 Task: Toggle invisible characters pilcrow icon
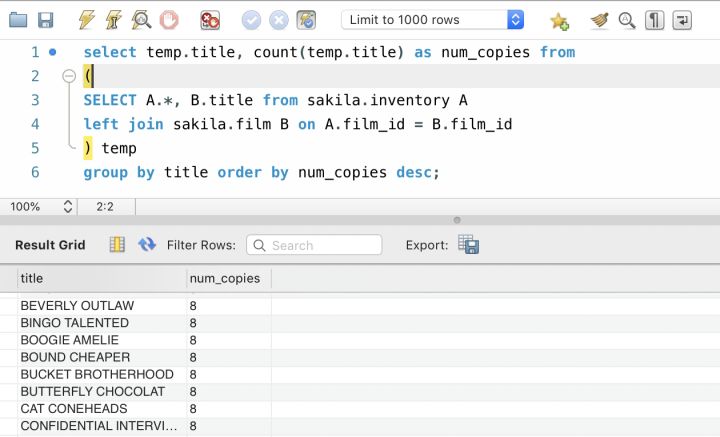[x=654, y=20]
